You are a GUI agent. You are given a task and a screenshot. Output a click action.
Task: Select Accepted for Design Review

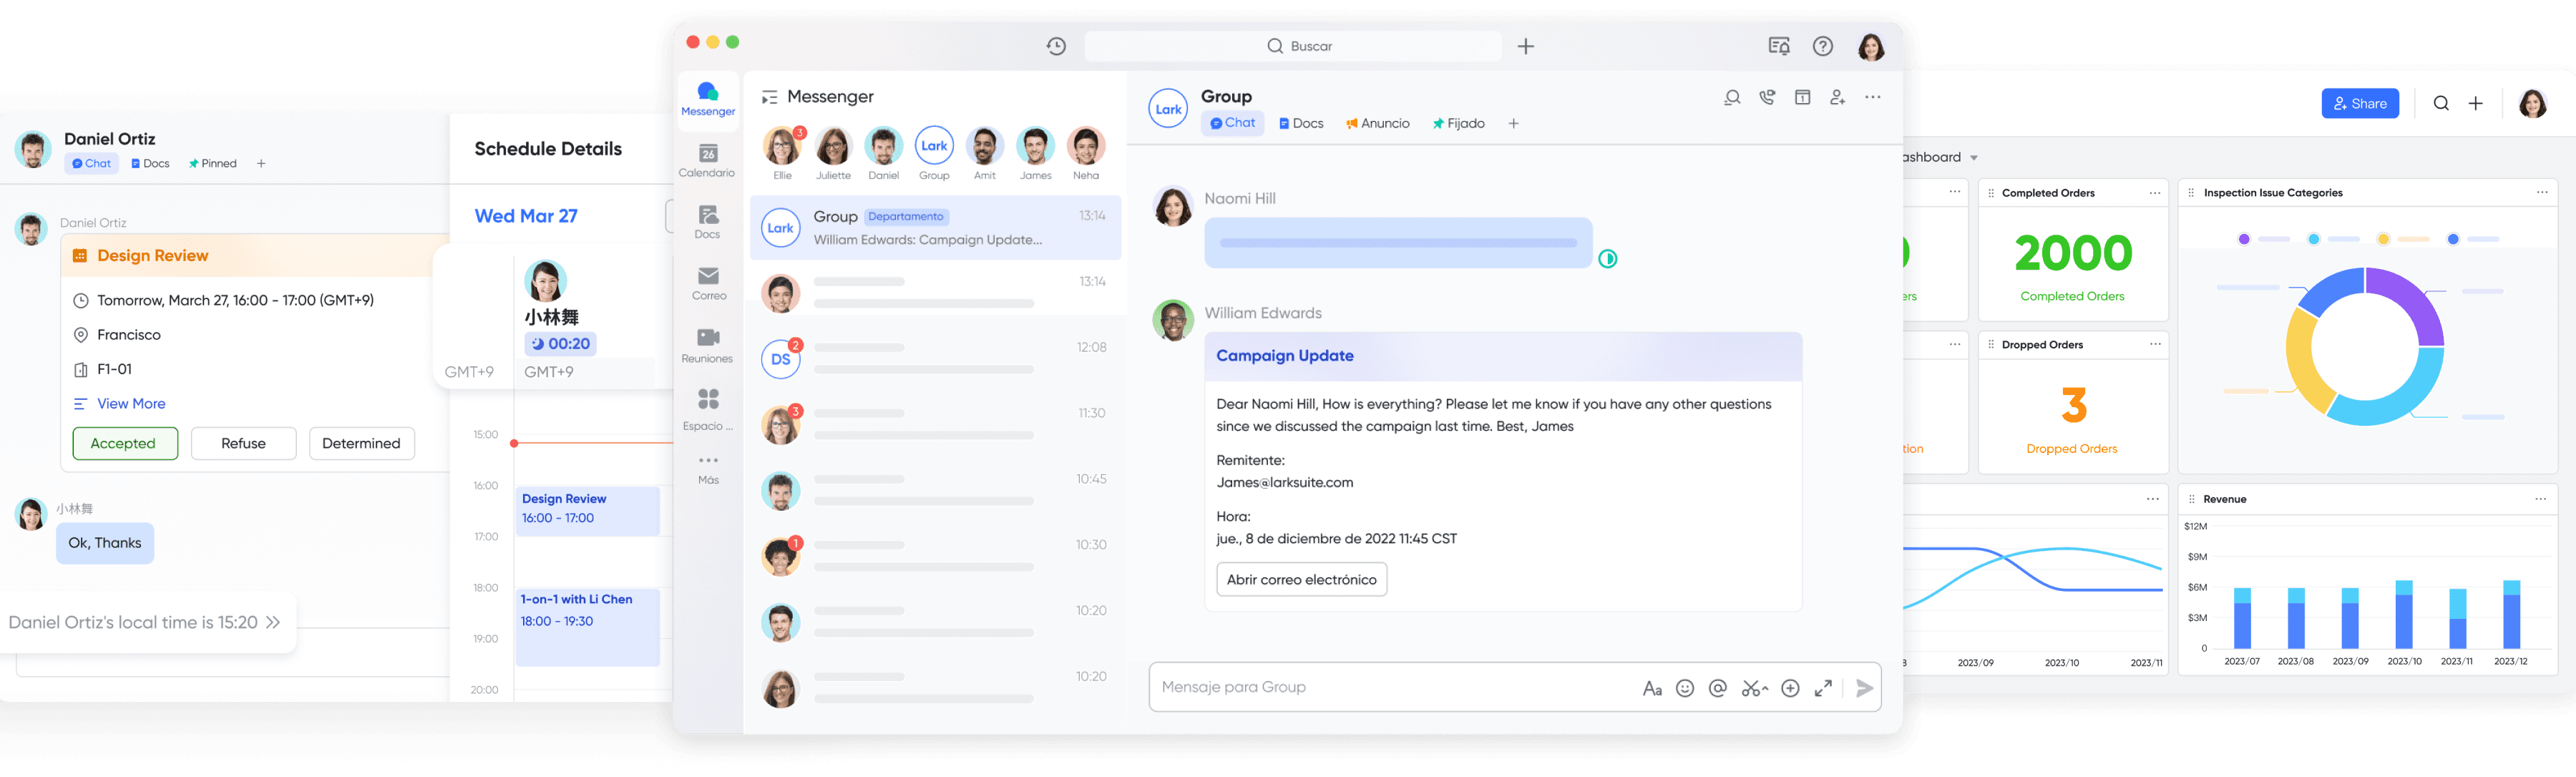pos(125,443)
